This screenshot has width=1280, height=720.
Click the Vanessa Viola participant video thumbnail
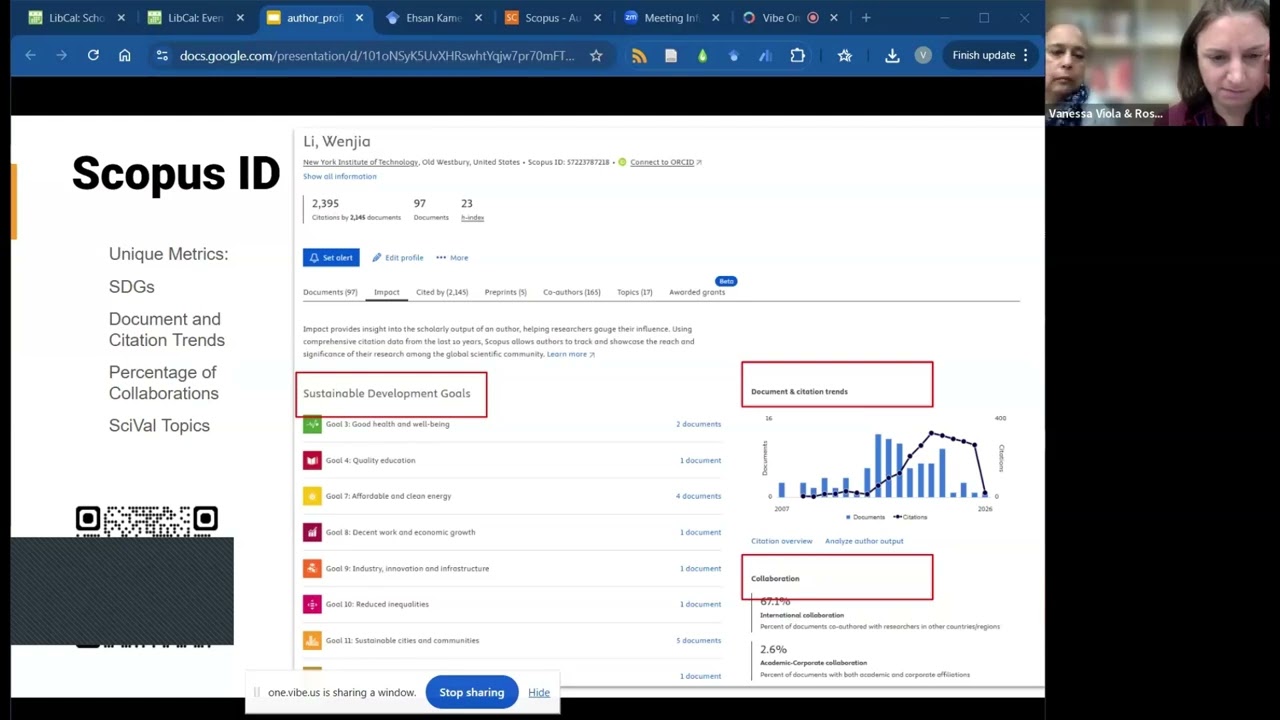tap(1162, 62)
